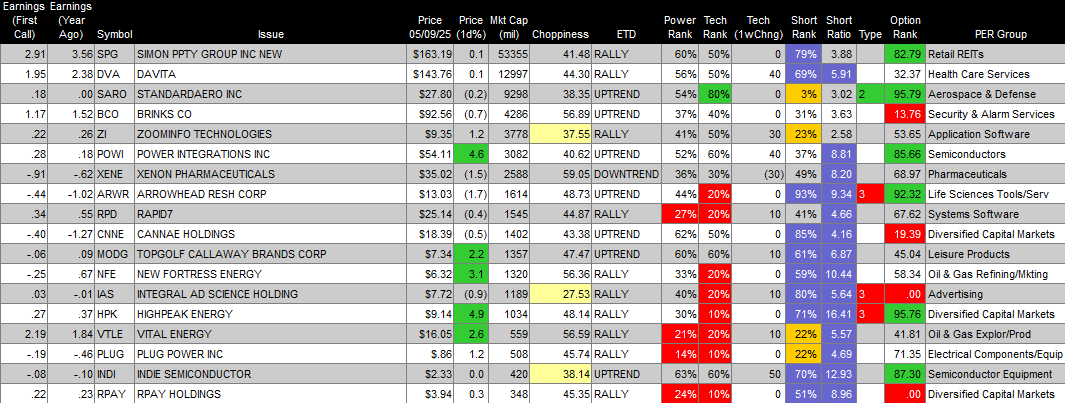The image size is (1065, 403).
Task: Click the 16.41 Short Ratio cell
Action: tap(839, 314)
